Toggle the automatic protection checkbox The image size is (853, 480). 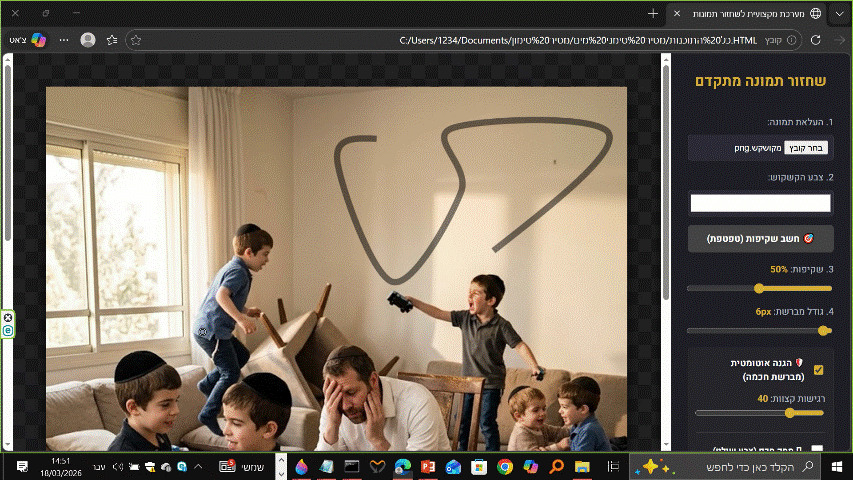(x=818, y=370)
